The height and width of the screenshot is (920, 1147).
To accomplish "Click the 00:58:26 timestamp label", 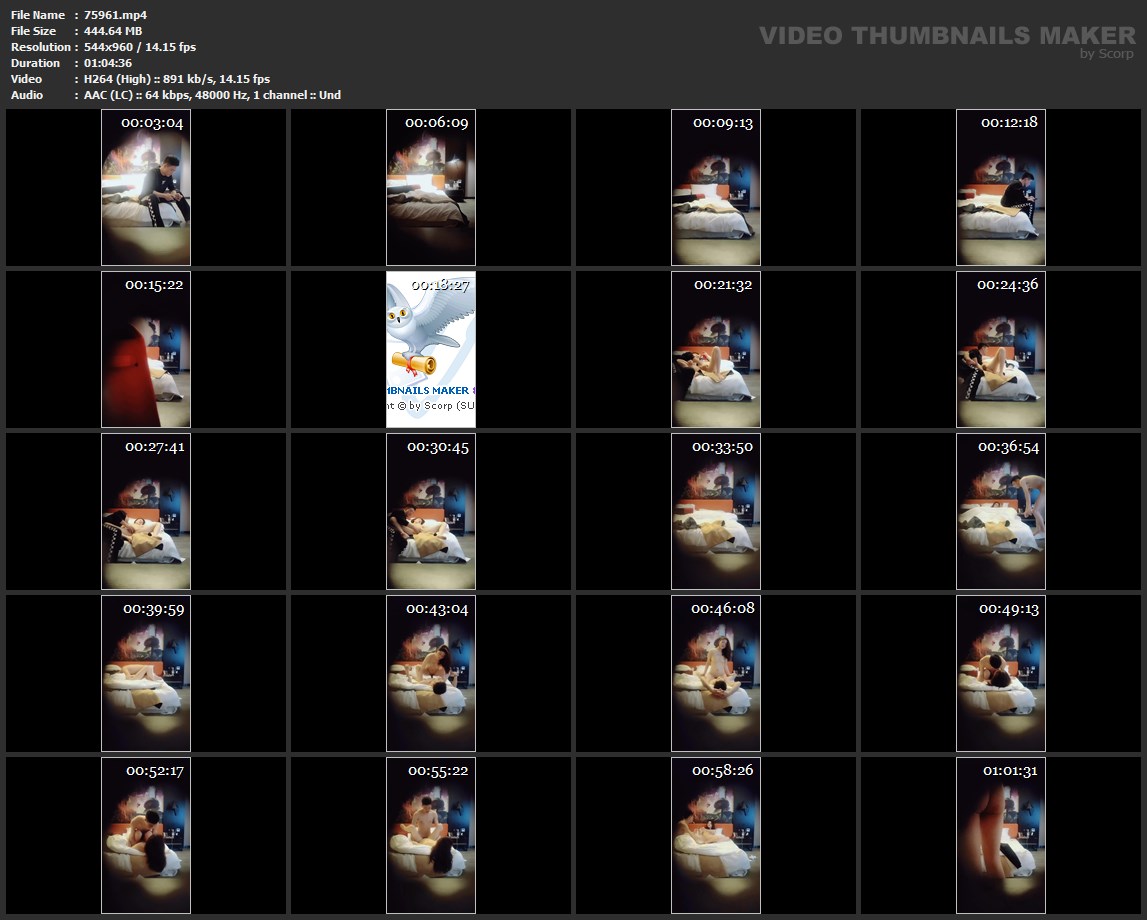I will (723, 771).
